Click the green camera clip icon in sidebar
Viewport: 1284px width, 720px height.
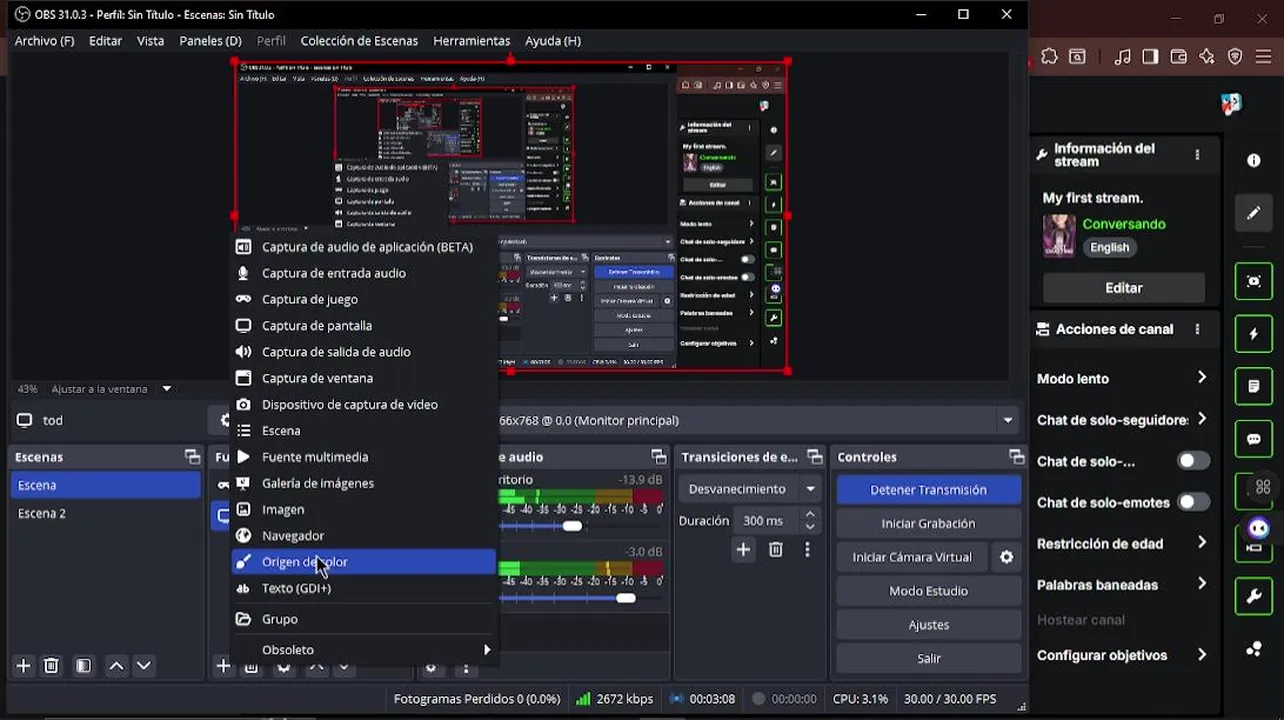click(1254, 282)
